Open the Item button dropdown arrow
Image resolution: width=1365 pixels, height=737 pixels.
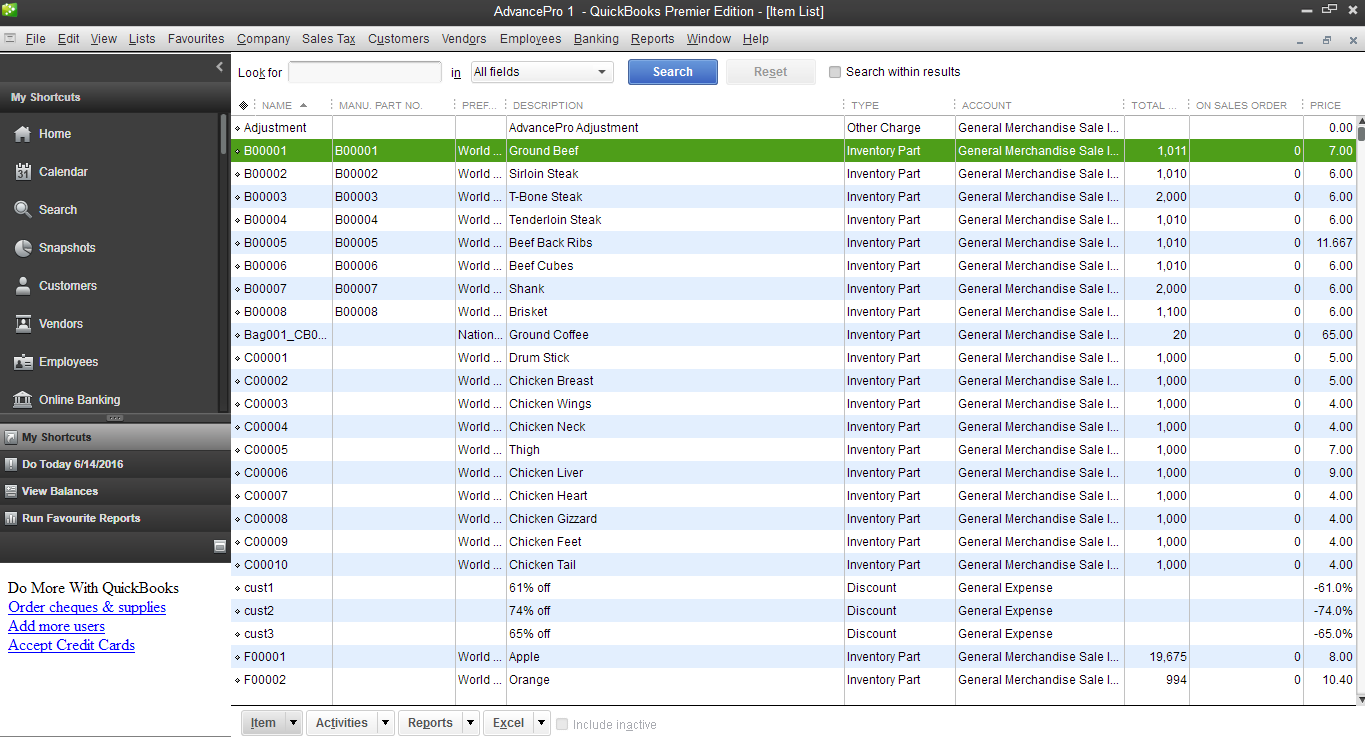pyautogui.click(x=293, y=723)
